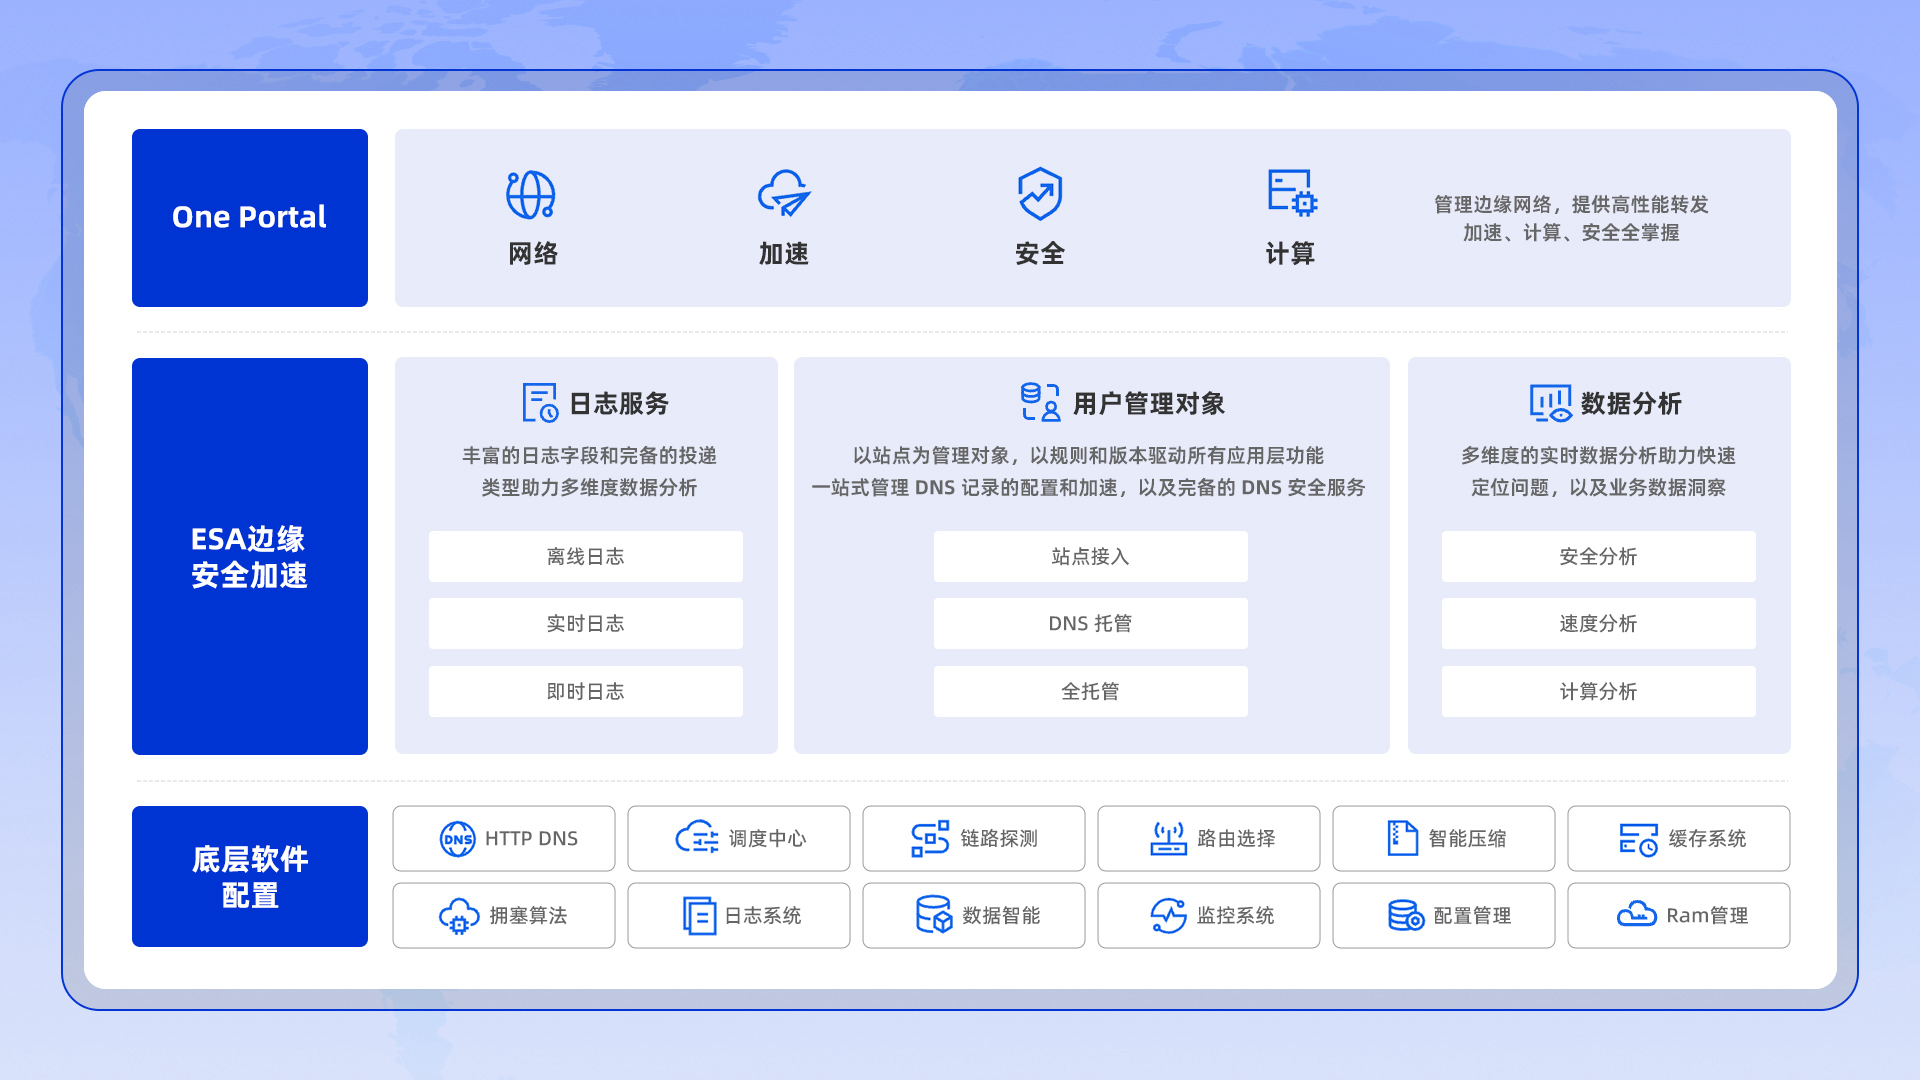Image resolution: width=1920 pixels, height=1080 pixels.
Task: Click the 安全分析 entry
Action: coord(1597,556)
